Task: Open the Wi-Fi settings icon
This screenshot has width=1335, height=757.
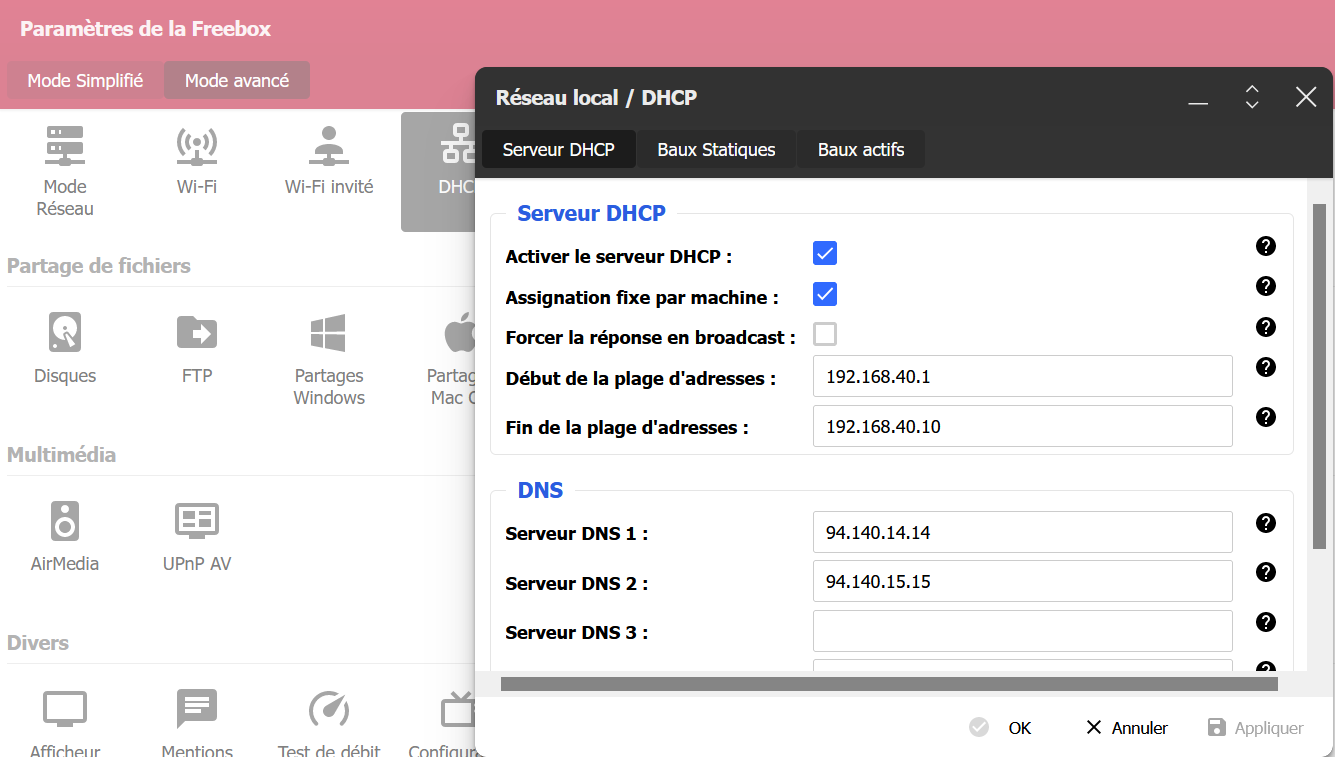Action: click(197, 146)
